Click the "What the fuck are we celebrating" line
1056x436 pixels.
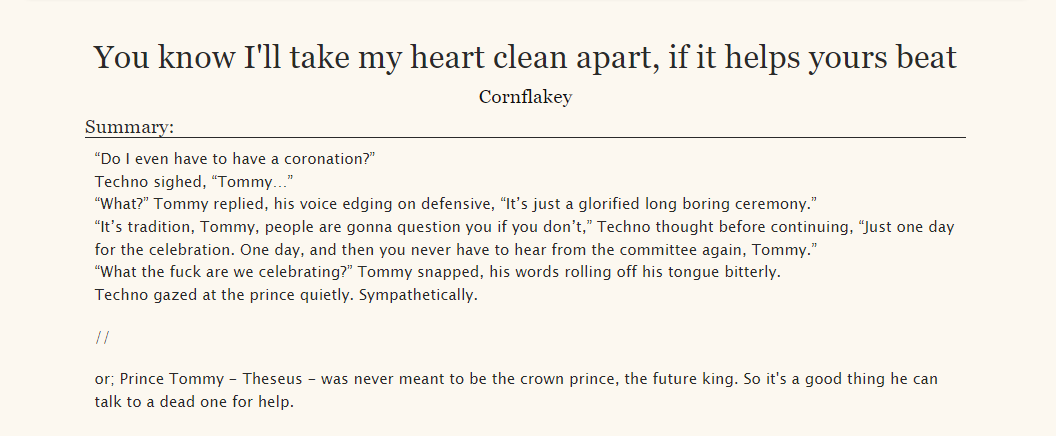[438, 272]
